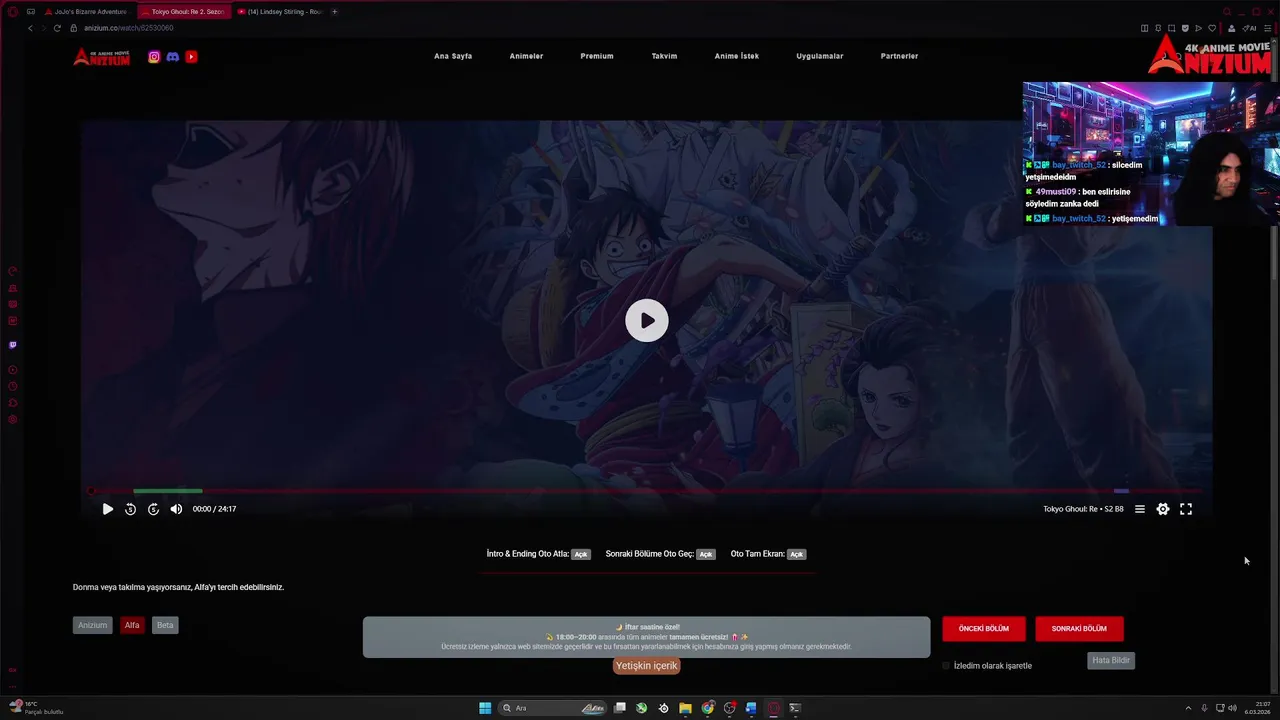Open the episode list icon in the player
The width and height of the screenshot is (1280, 720).
[x=1139, y=509]
